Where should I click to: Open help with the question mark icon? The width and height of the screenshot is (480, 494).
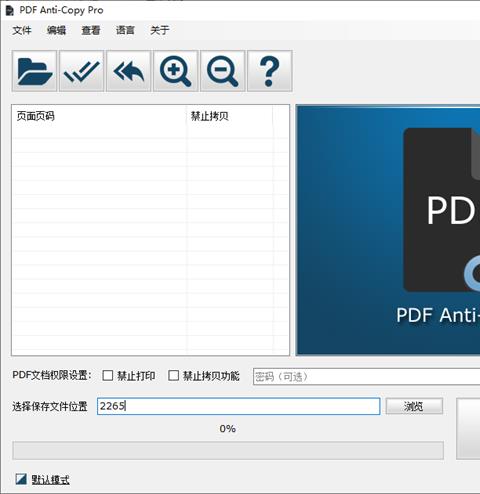270,71
